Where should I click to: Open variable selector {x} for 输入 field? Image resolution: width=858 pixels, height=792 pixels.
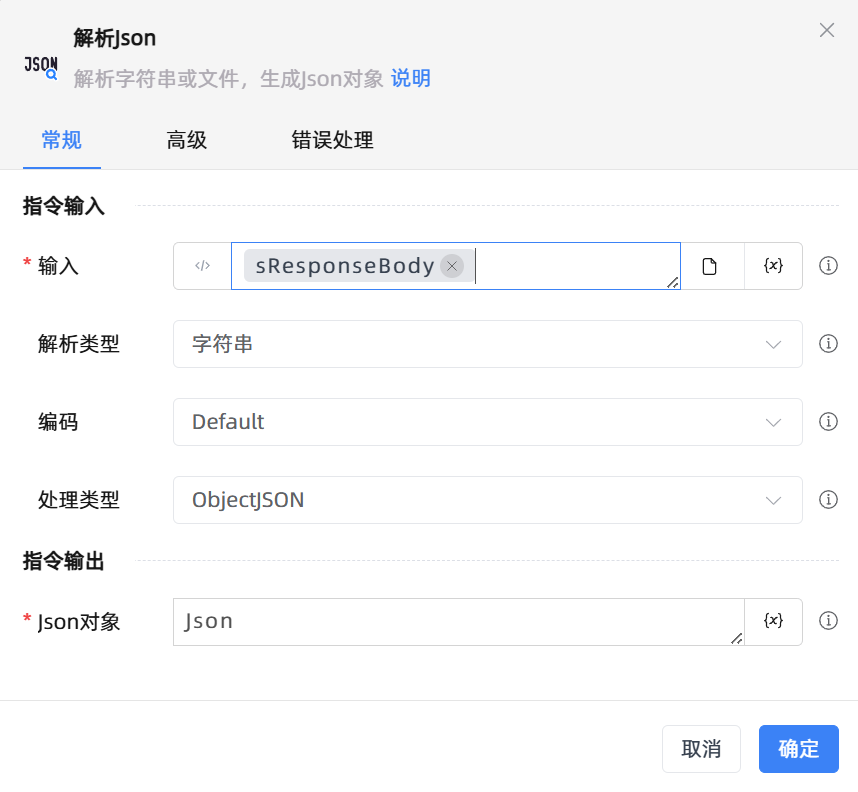773,266
